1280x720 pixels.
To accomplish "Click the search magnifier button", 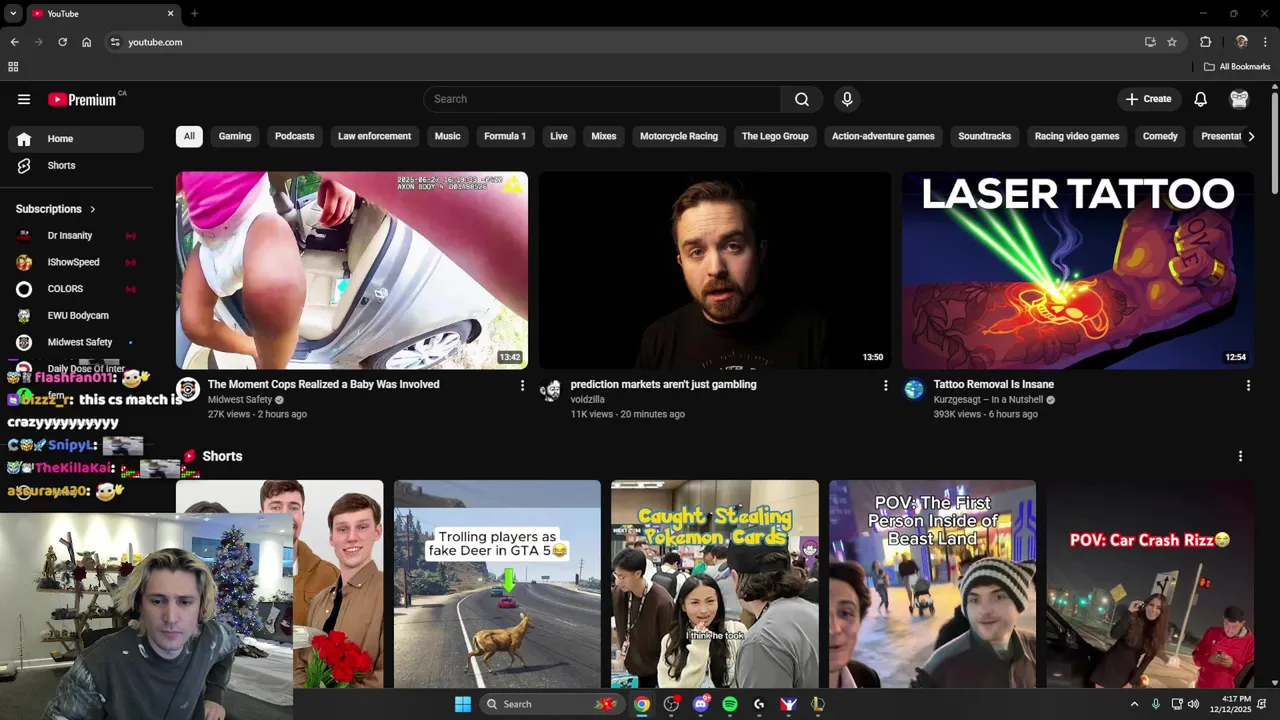I will [x=802, y=99].
